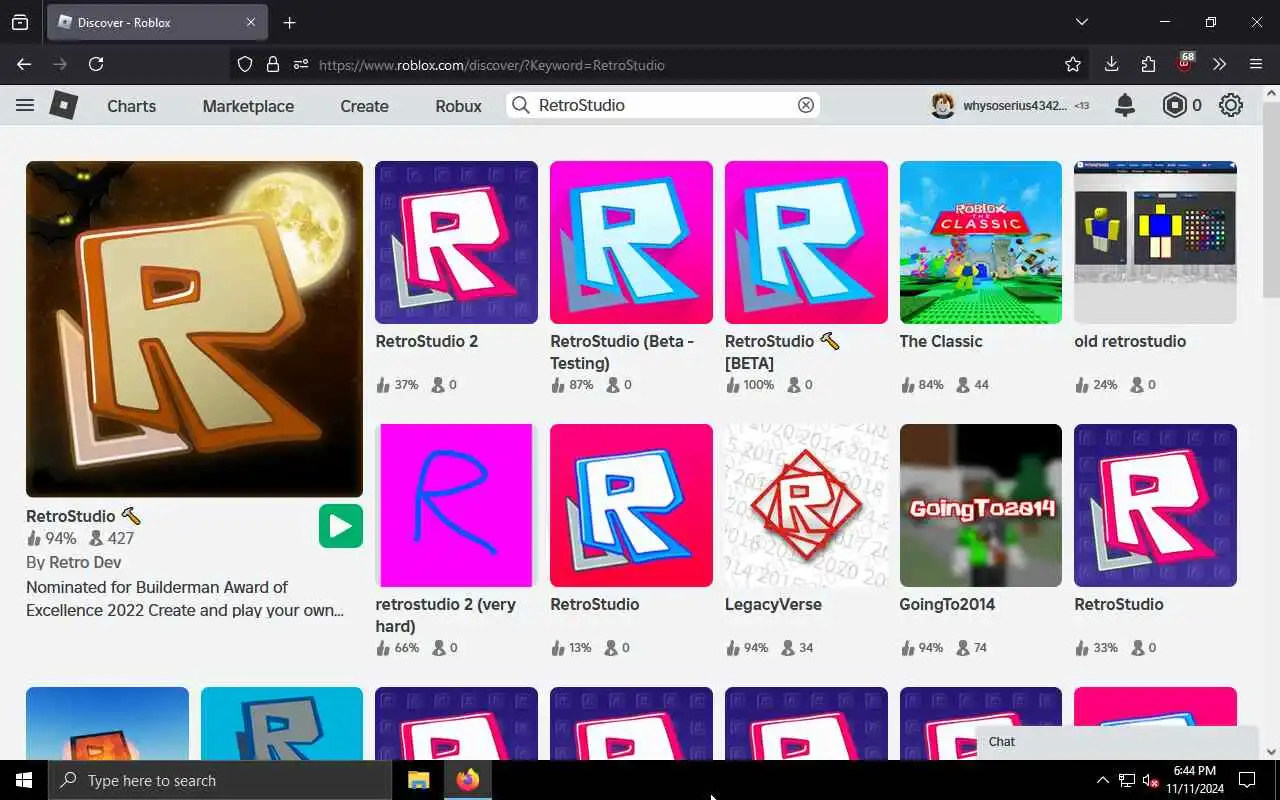Open the RetroStudio 2 game thumbnail
The height and width of the screenshot is (800, 1280).
pos(456,242)
